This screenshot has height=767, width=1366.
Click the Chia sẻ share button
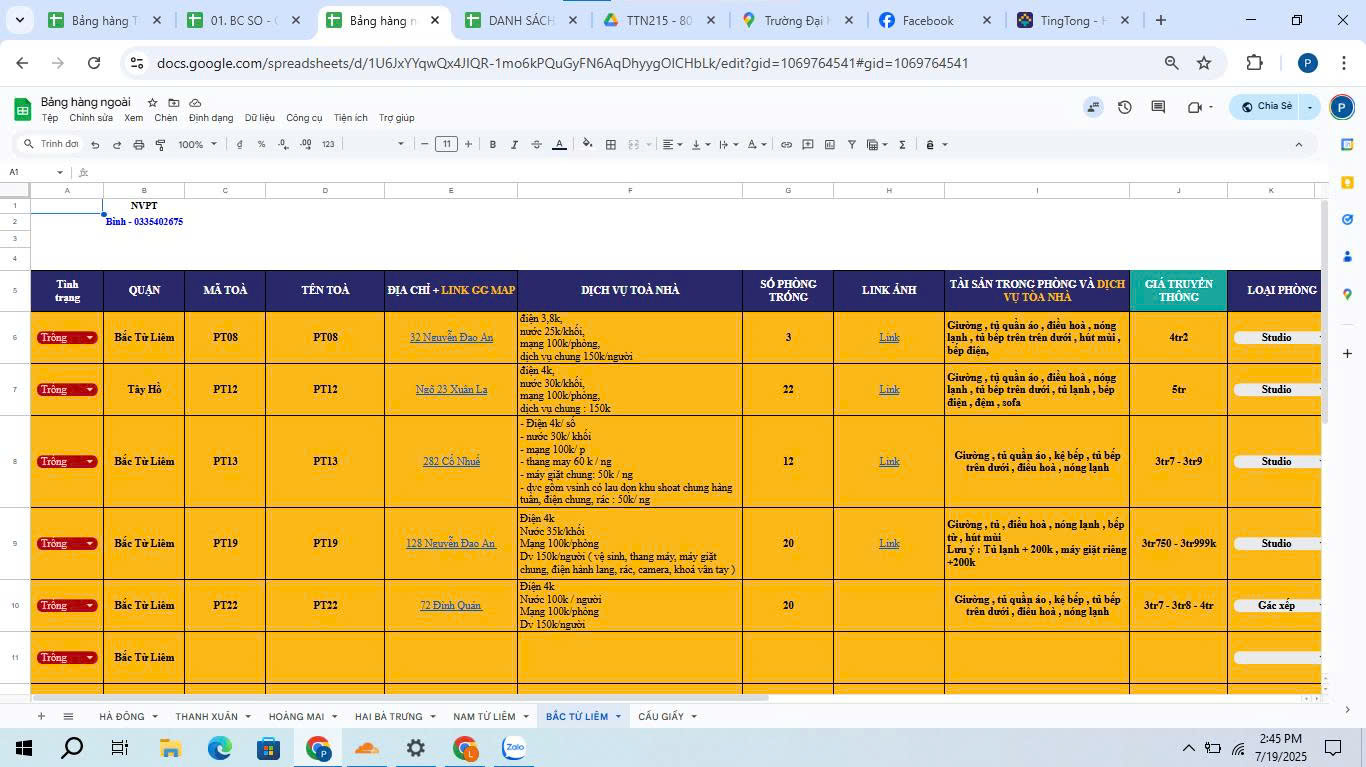(1267, 107)
